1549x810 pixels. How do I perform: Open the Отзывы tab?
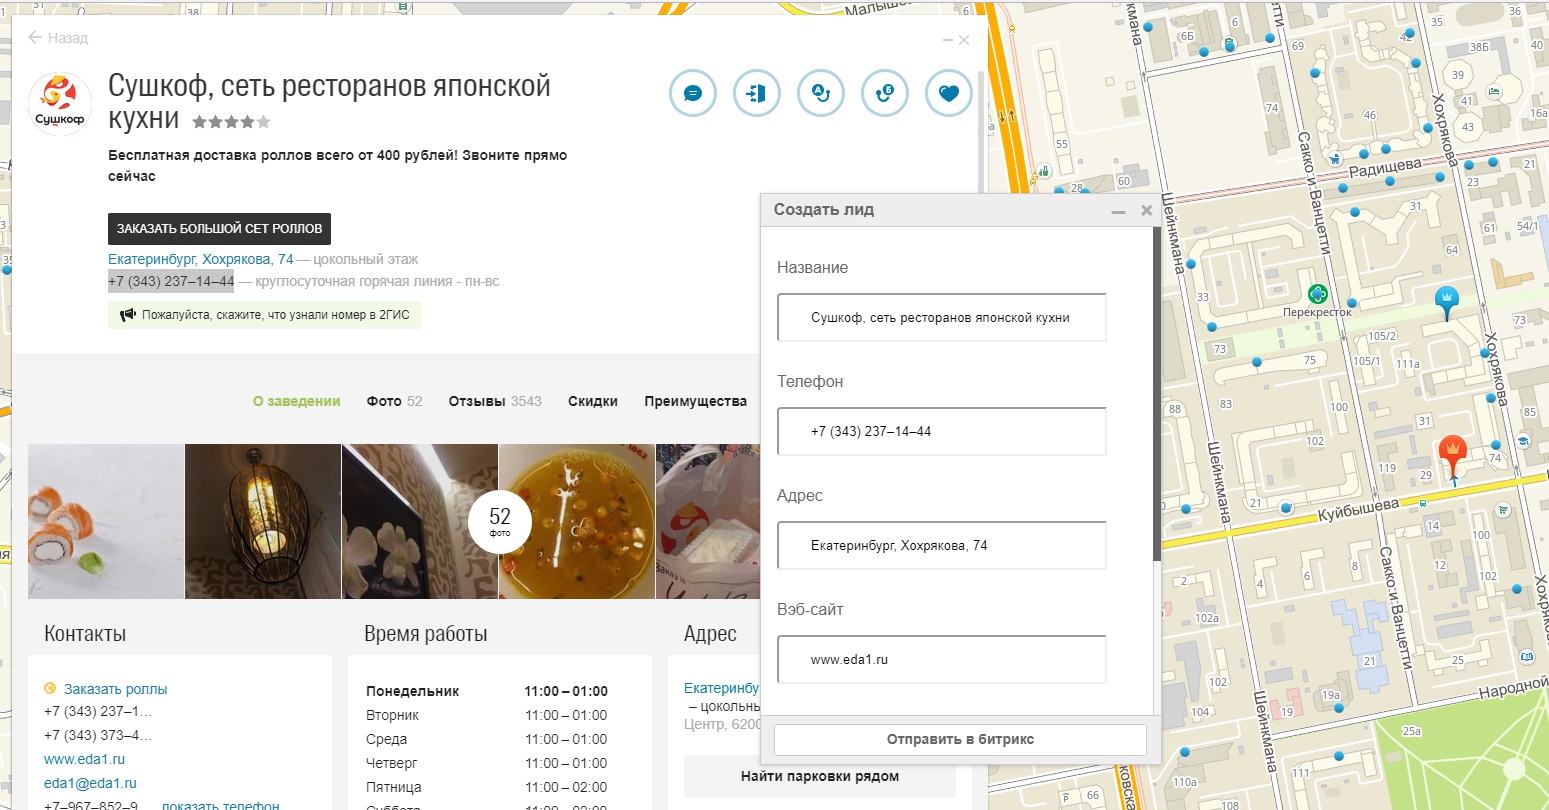[494, 401]
